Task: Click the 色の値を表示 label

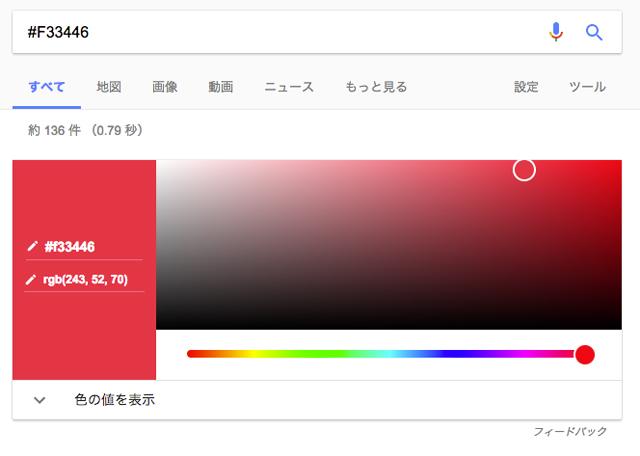Action: 115,400
